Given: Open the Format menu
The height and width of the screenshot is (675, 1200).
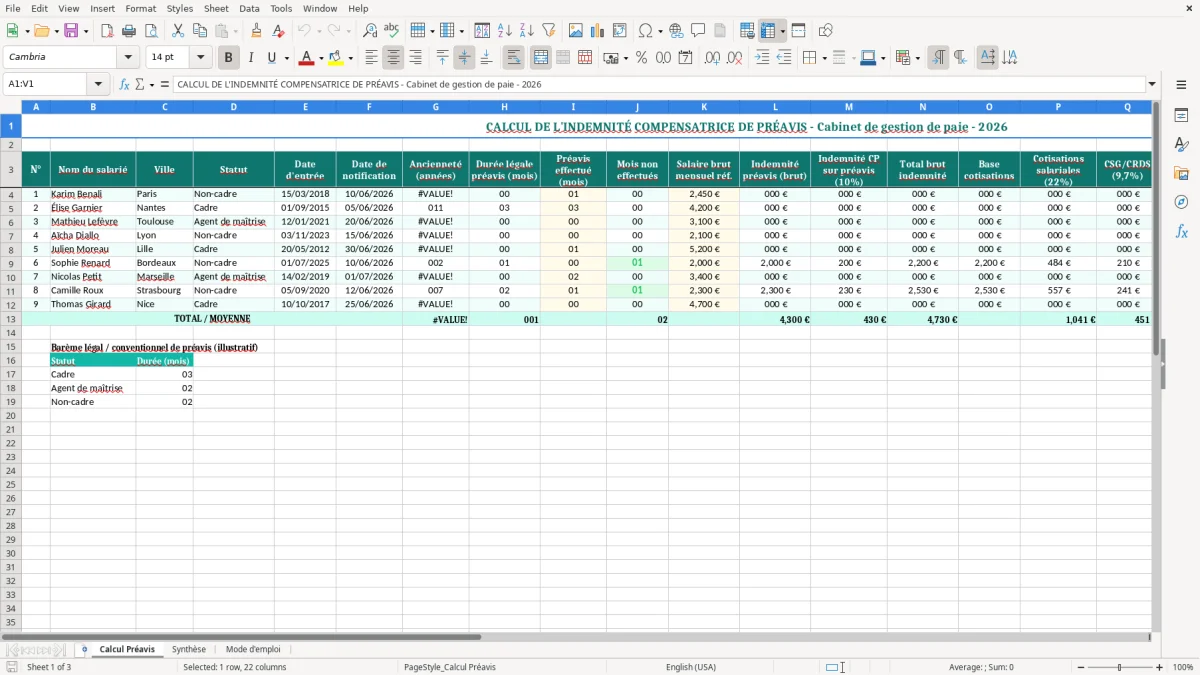Looking at the screenshot, I should (x=140, y=8).
